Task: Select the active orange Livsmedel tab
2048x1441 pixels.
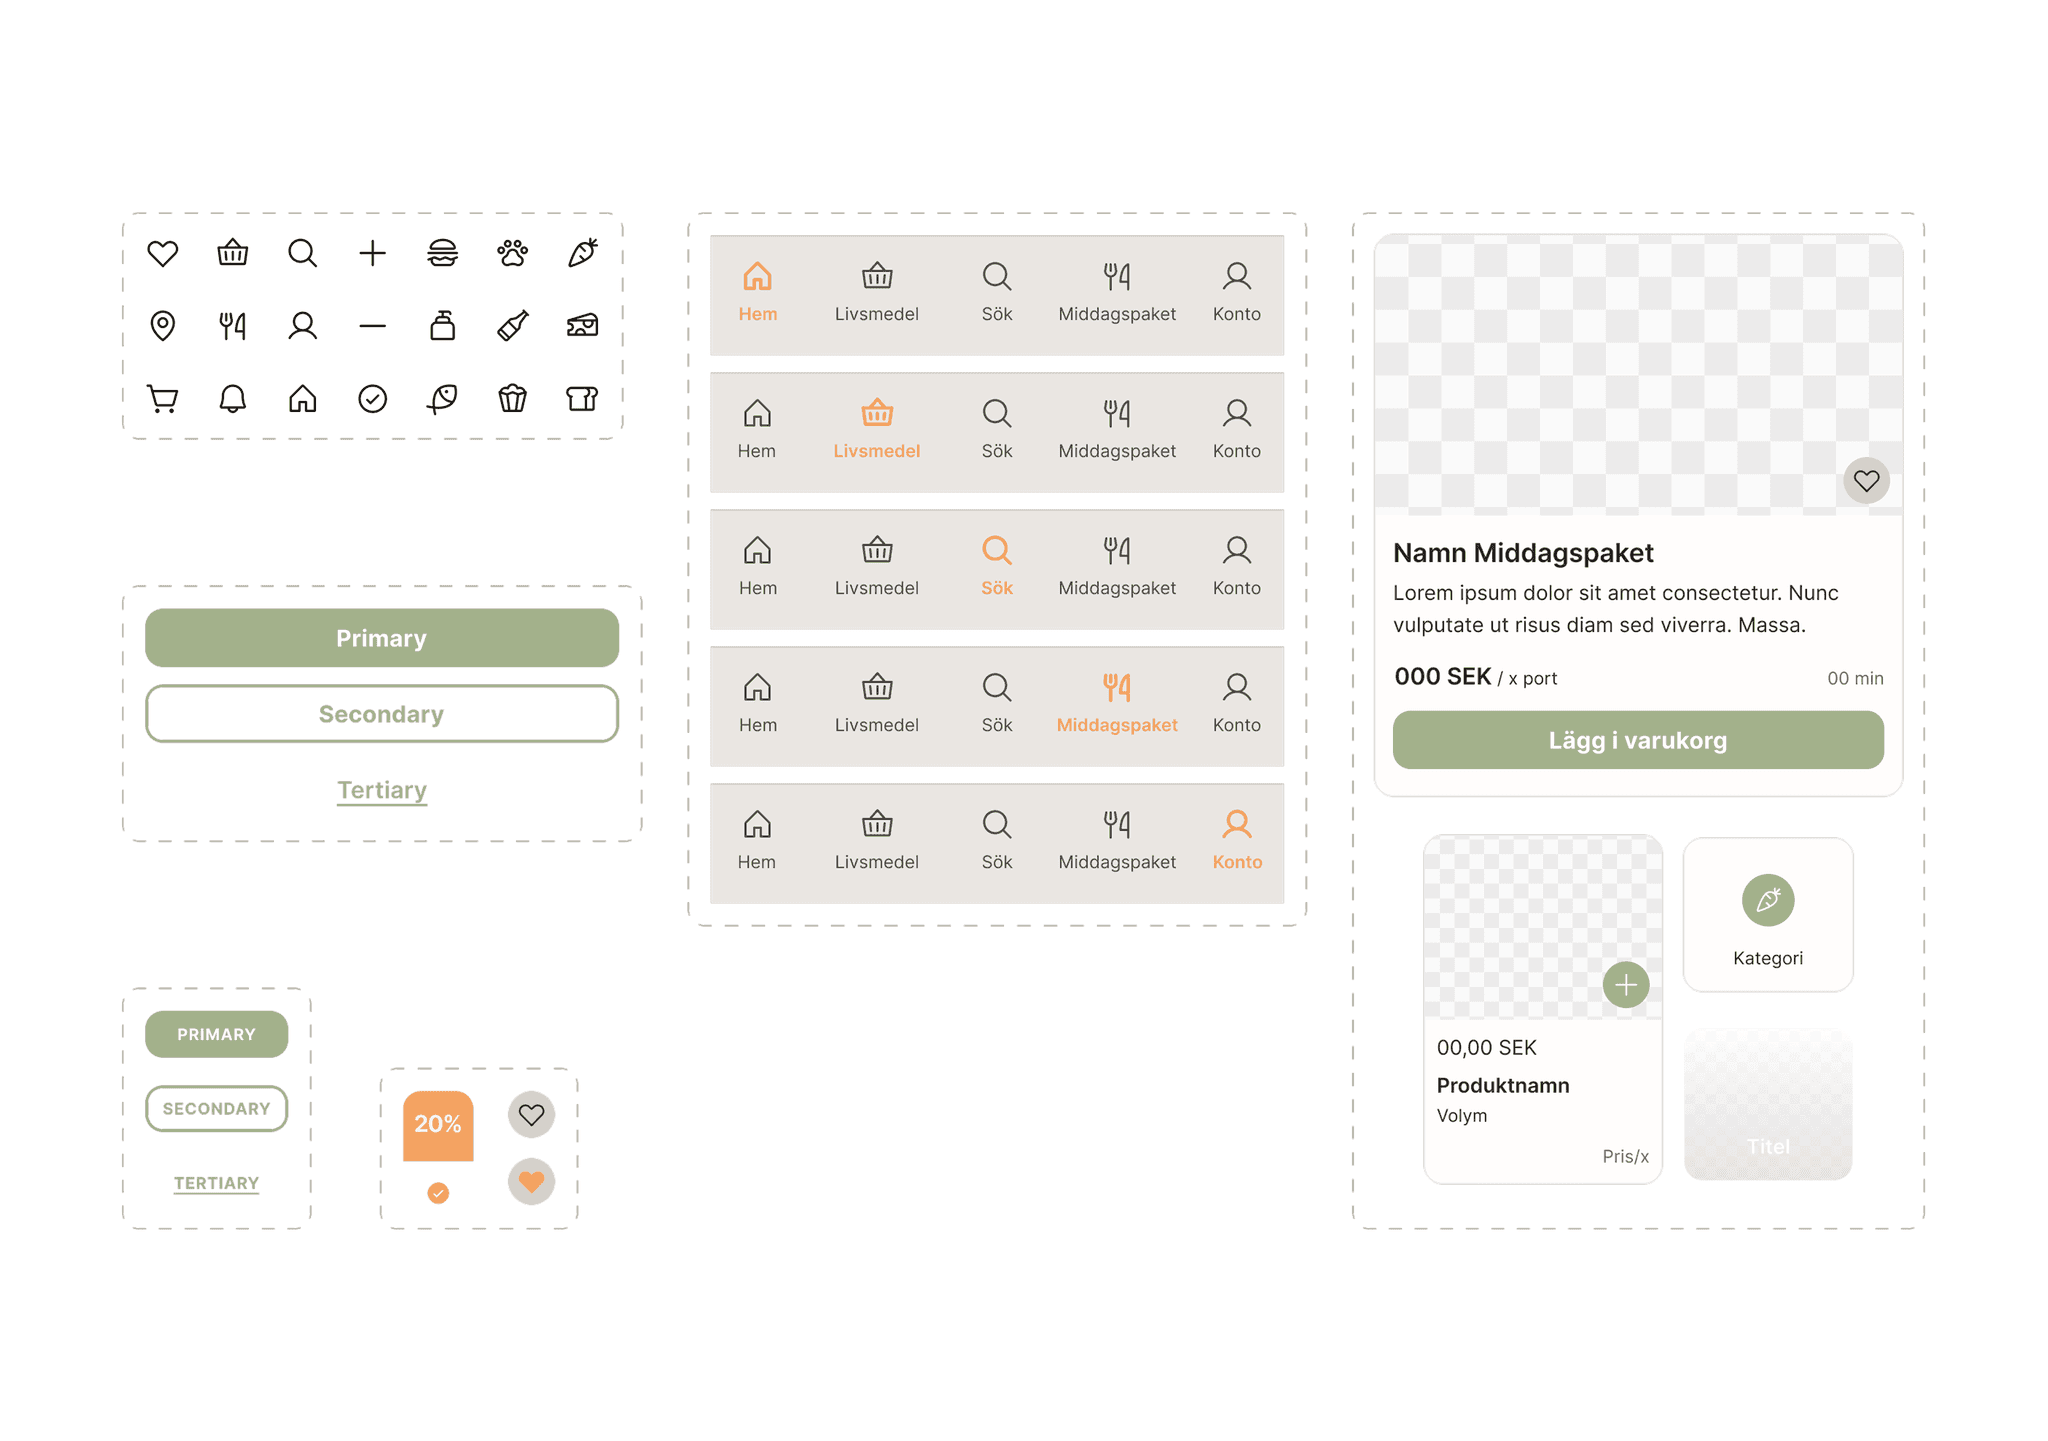Action: tap(877, 429)
